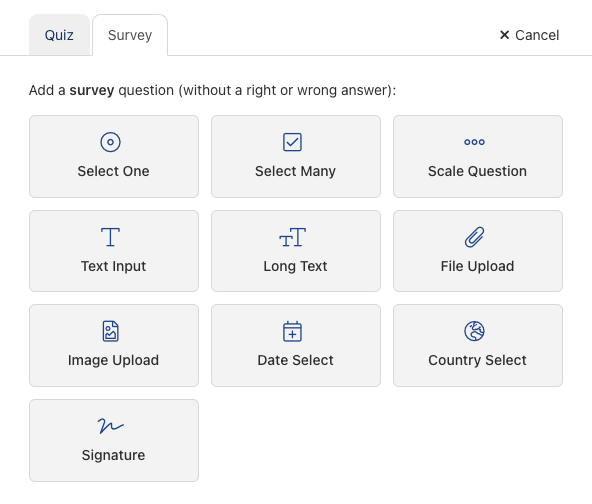Add a Scale Question label
The height and width of the screenshot is (504, 592).
[477, 171]
